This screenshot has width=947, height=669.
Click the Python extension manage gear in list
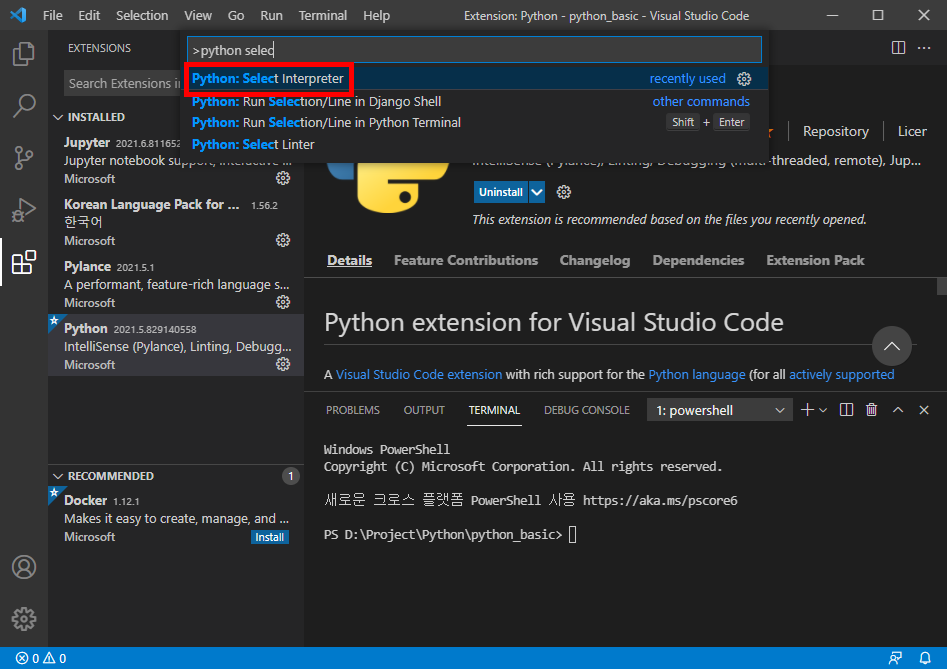283,364
